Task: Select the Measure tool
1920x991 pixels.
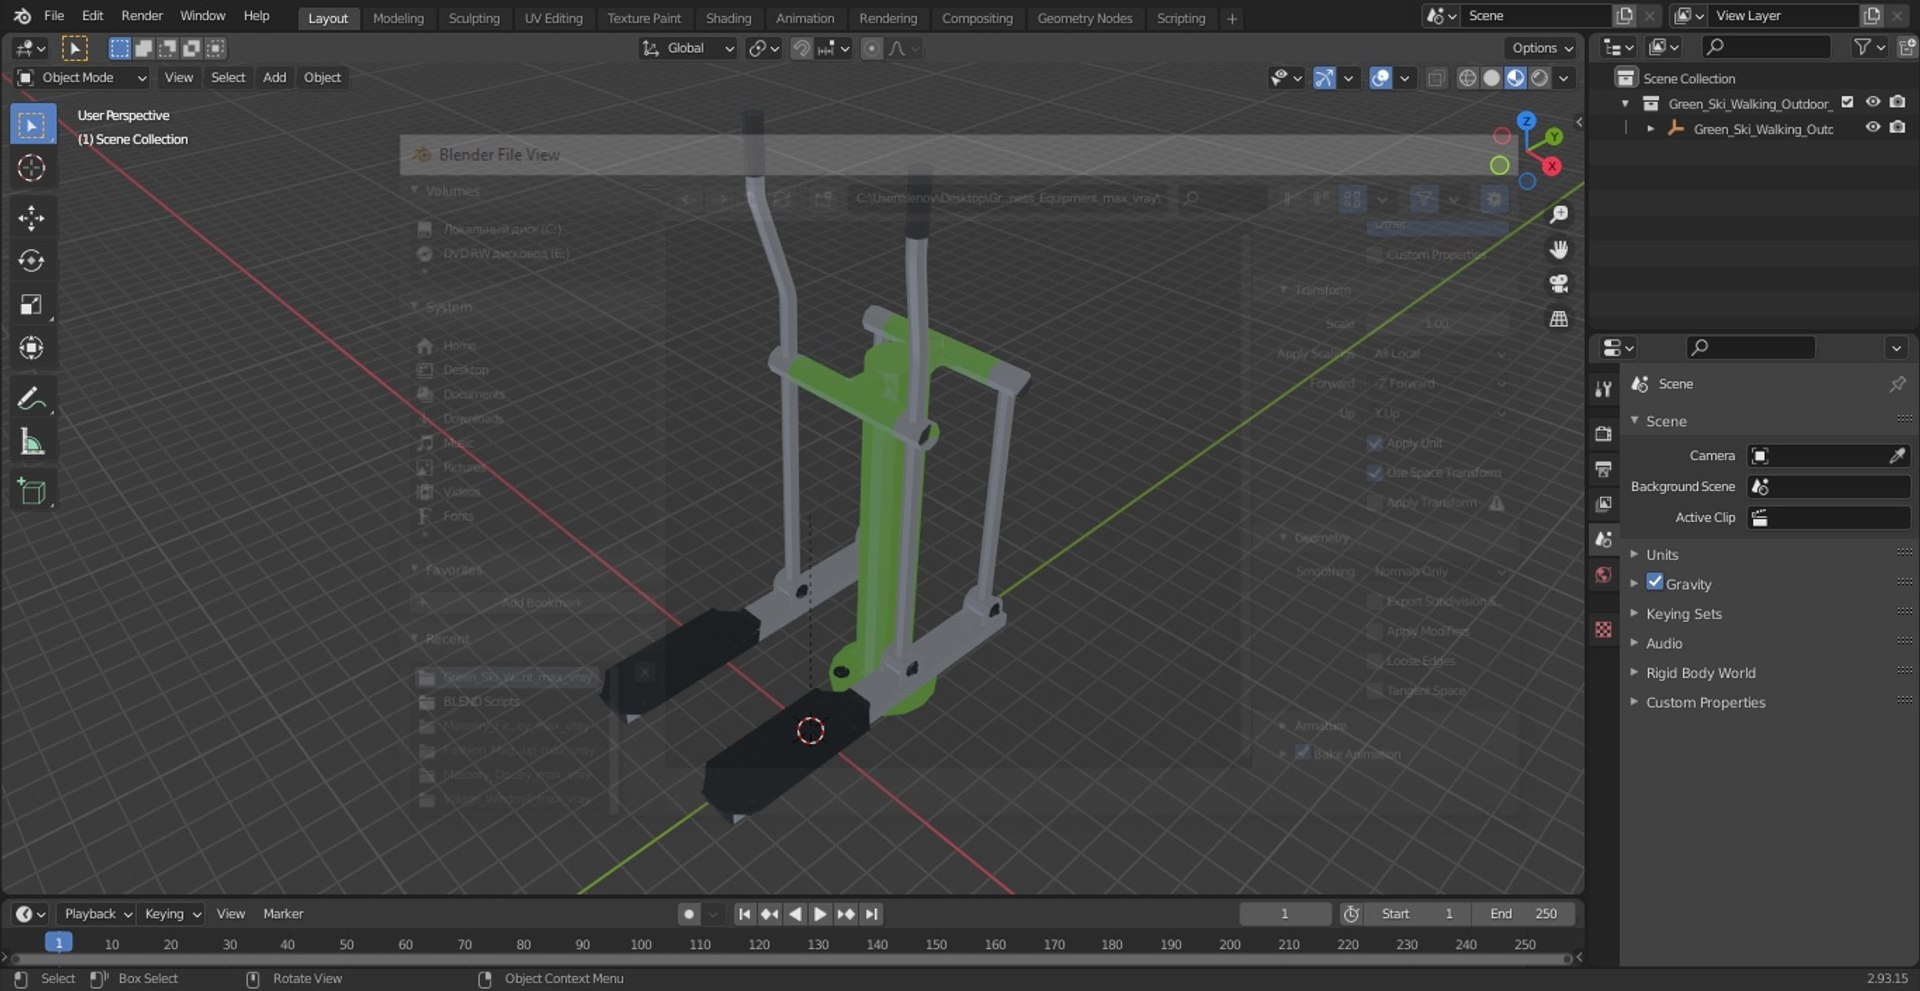Action: [32, 442]
